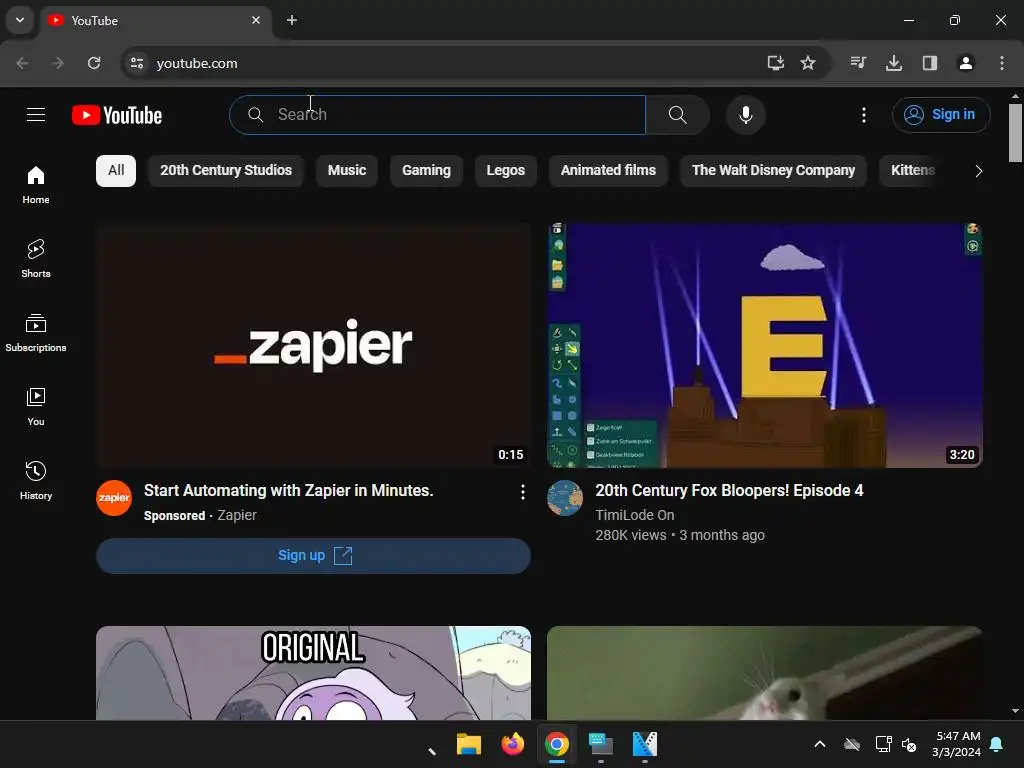Open Firefox from taskbar
This screenshot has width=1024, height=768.
tap(513, 744)
